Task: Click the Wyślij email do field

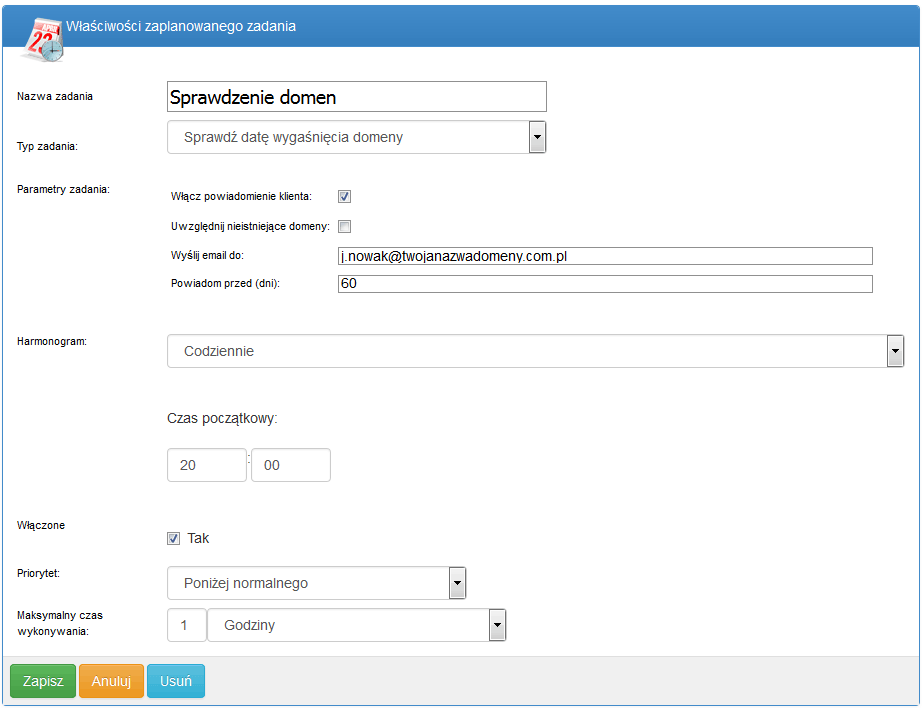Action: click(x=605, y=256)
